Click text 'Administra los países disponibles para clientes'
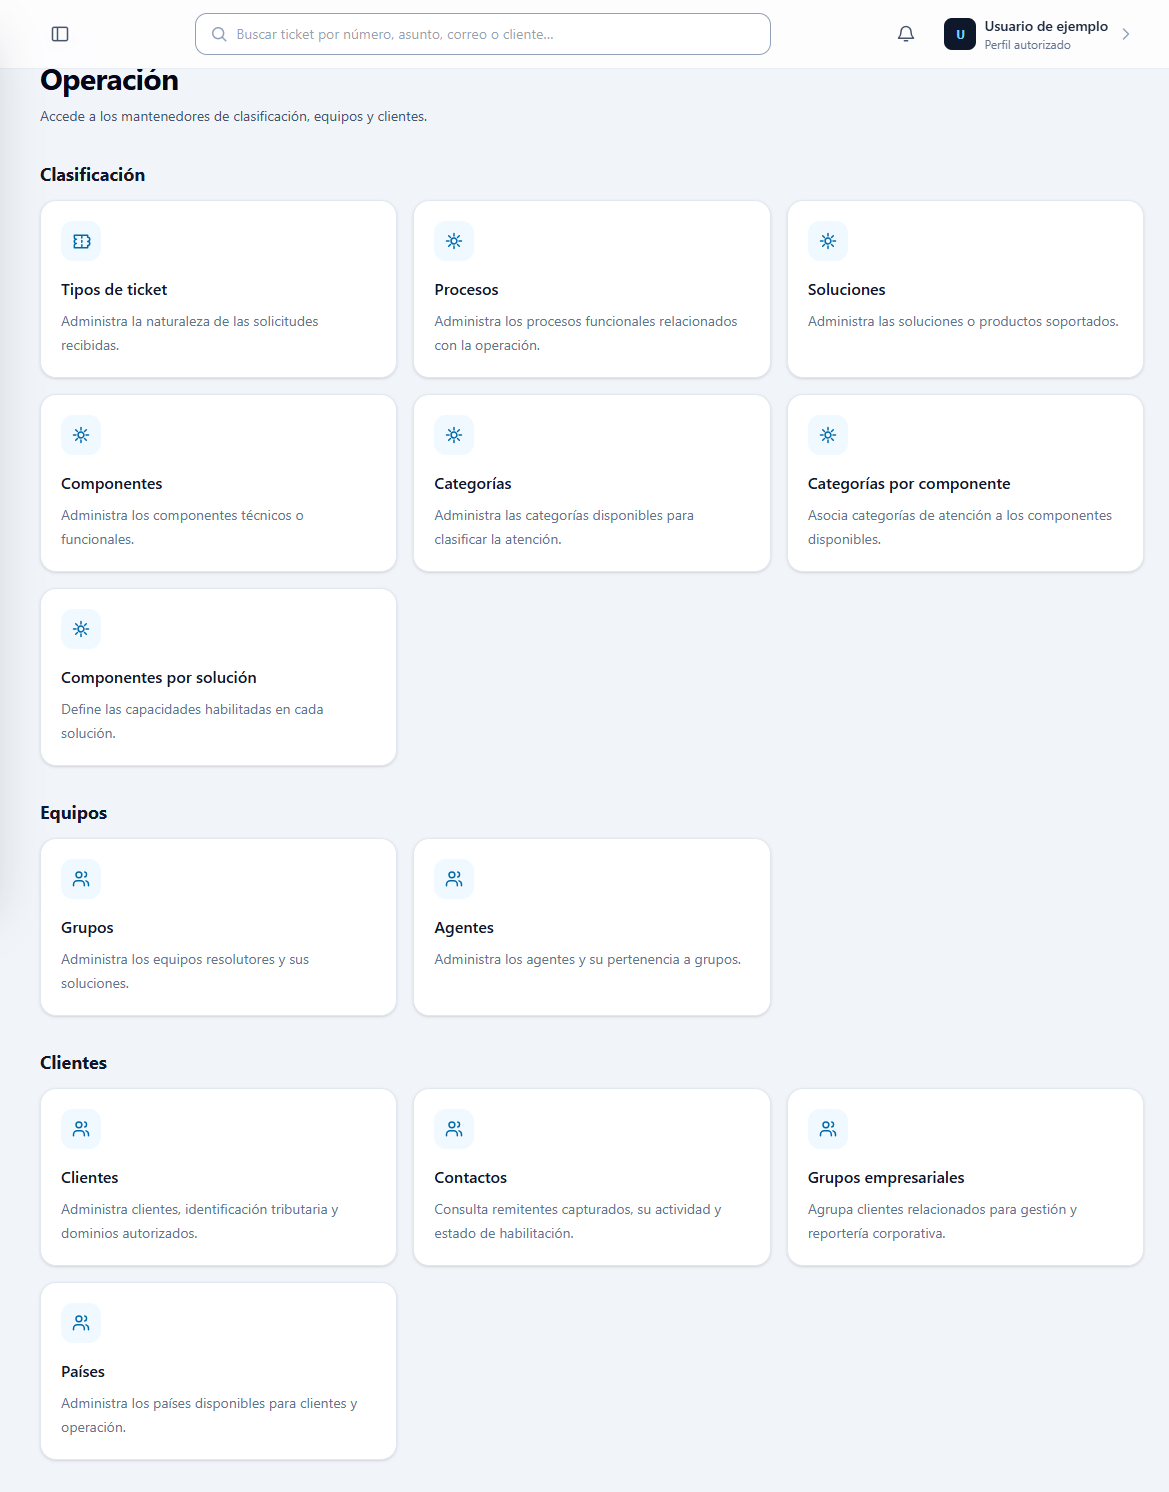The height and width of the screenshot is (1492, 1169). (x=204, y=1404)
